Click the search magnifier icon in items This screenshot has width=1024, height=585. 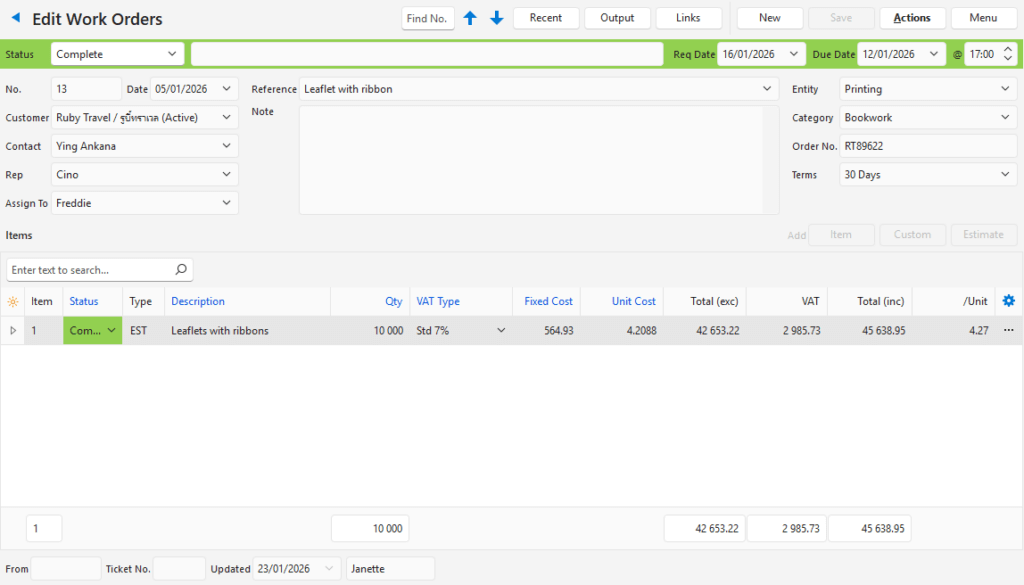pyautogui.click(x=181, y=270)
